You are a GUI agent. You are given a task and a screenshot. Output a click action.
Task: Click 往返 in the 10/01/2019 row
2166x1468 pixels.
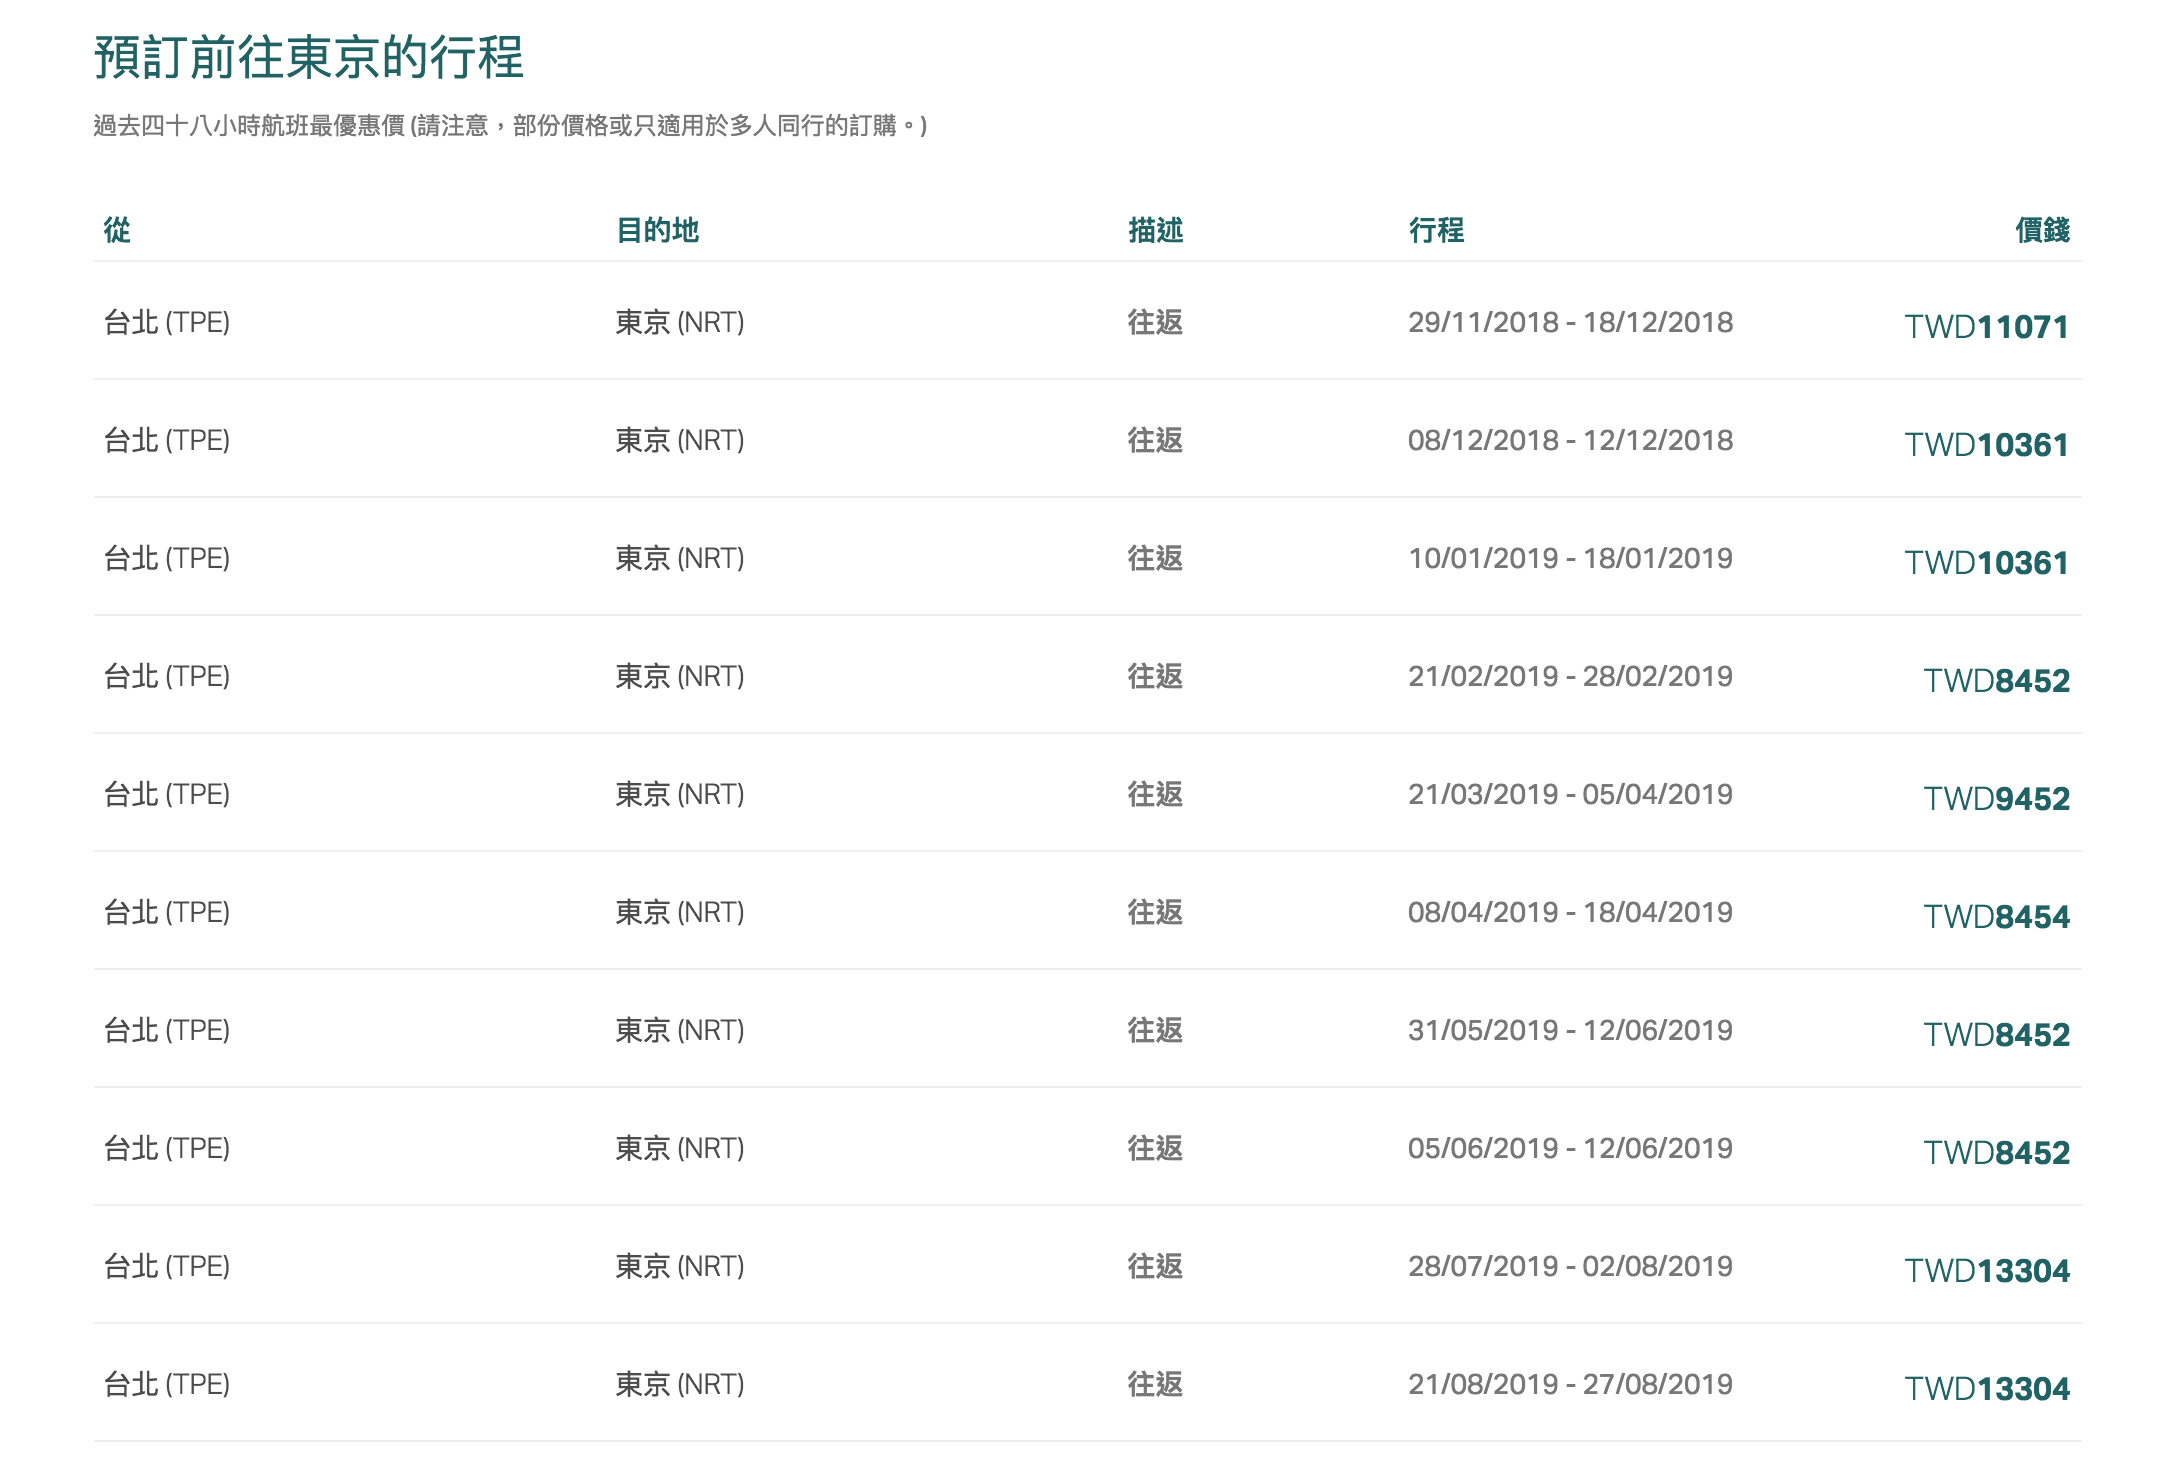pyautogui.click(x=1156, y=558)
